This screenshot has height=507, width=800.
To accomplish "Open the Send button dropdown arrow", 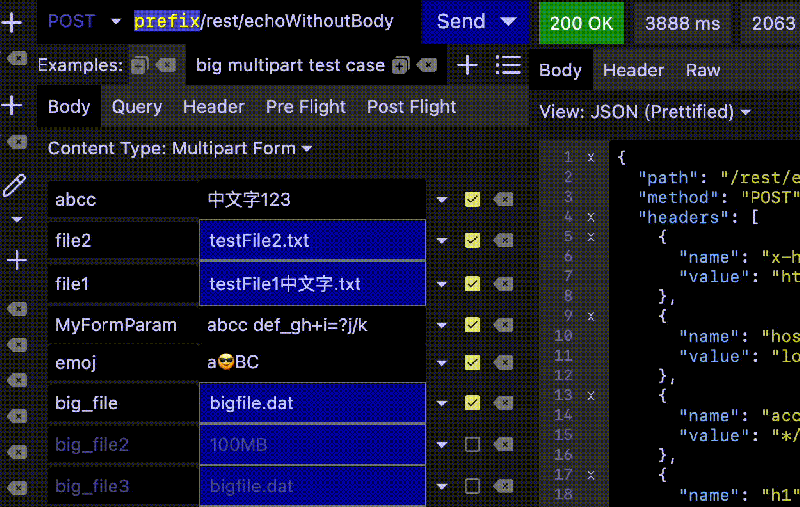I will click(509, 21).
